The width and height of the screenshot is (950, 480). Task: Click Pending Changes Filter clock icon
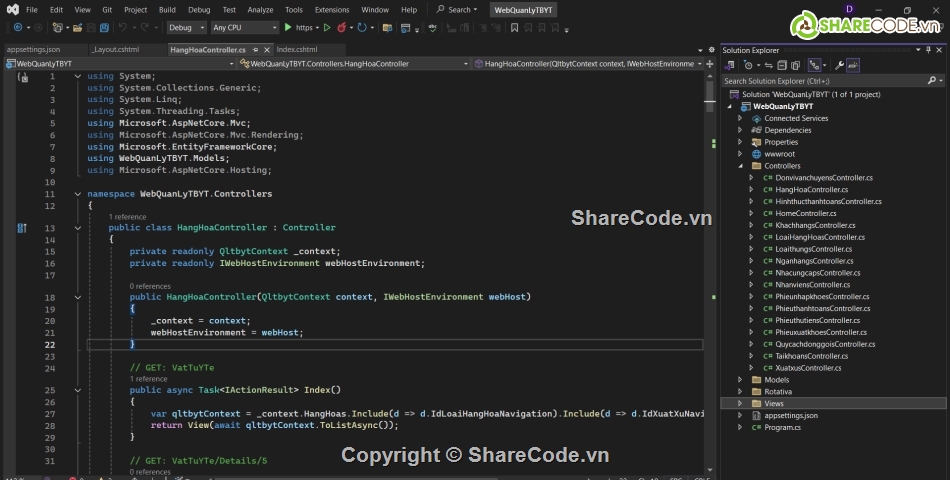pos(748,65)
